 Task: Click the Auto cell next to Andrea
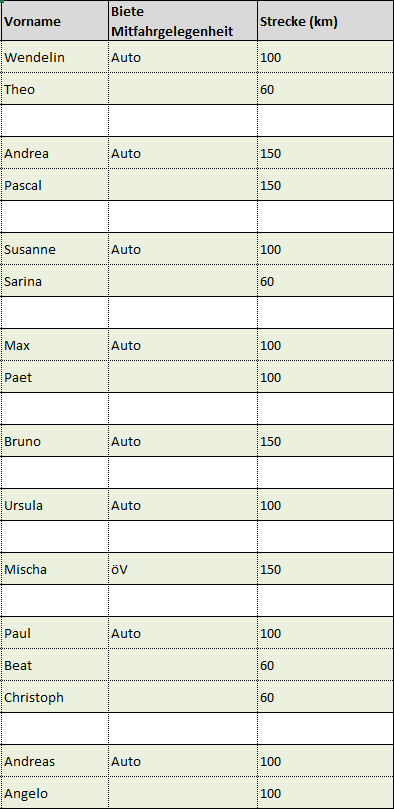(183, 153)
